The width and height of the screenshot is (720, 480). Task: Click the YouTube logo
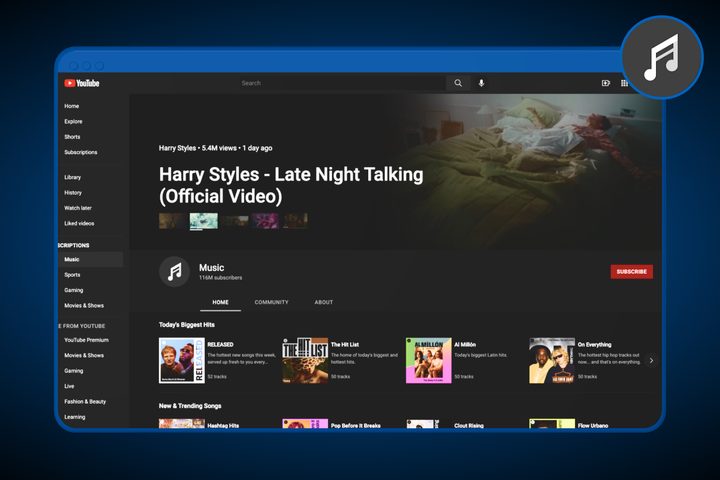[82, 83]
